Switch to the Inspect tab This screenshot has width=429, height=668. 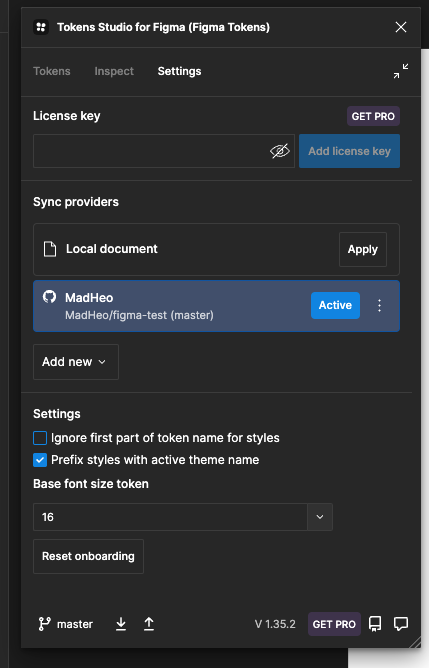[x=114, y=71]
